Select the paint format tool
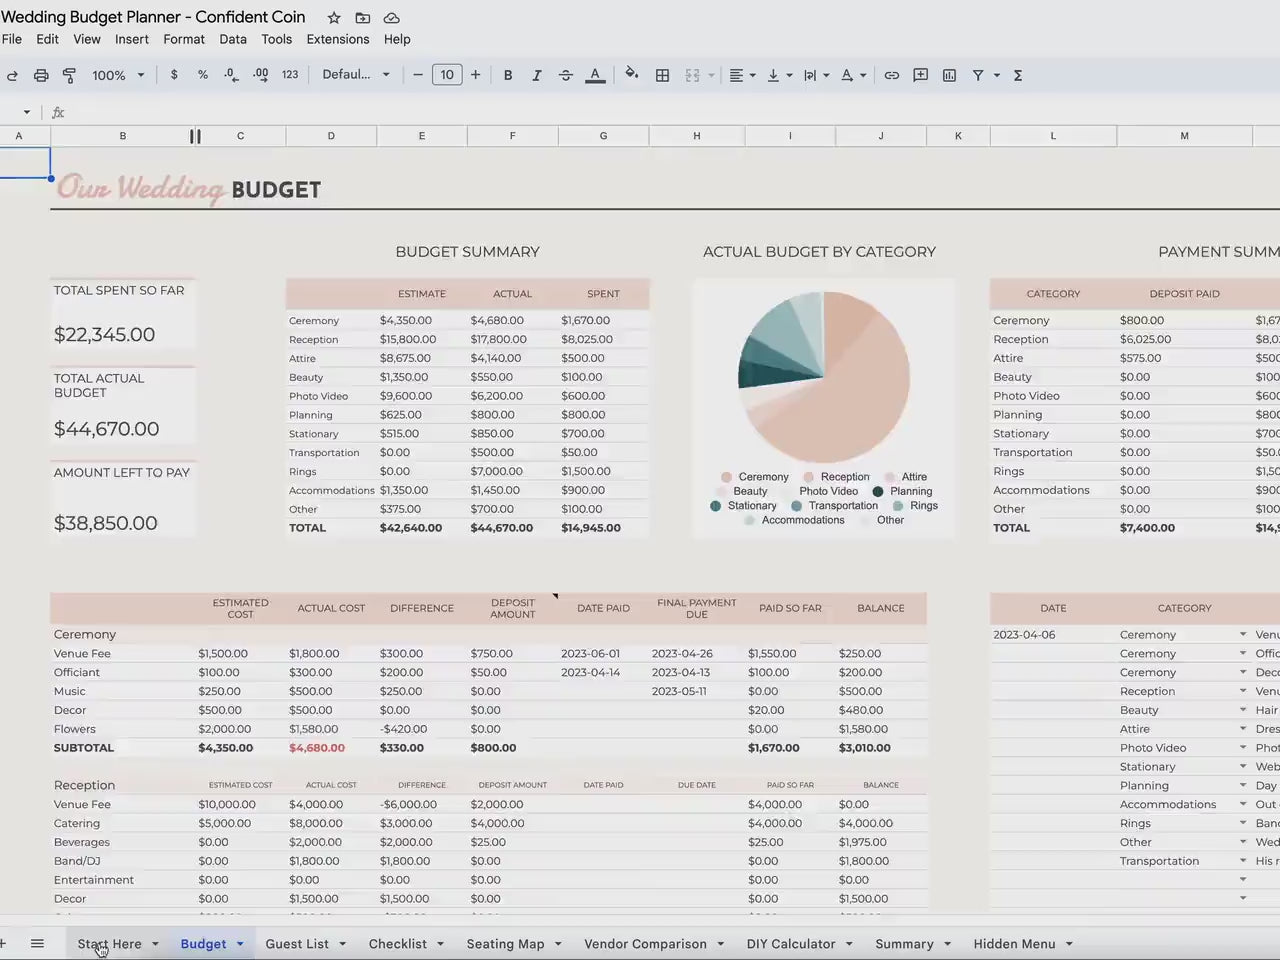The width and height of the screenshot is (1280, 960). coord(69,75)
